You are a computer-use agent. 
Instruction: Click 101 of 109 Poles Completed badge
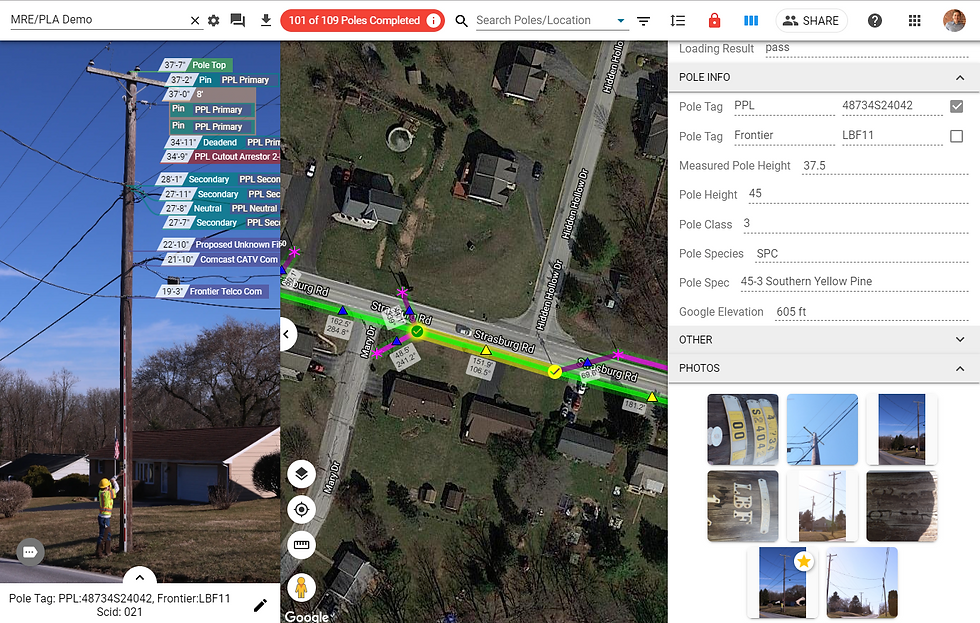click(362, 21)
